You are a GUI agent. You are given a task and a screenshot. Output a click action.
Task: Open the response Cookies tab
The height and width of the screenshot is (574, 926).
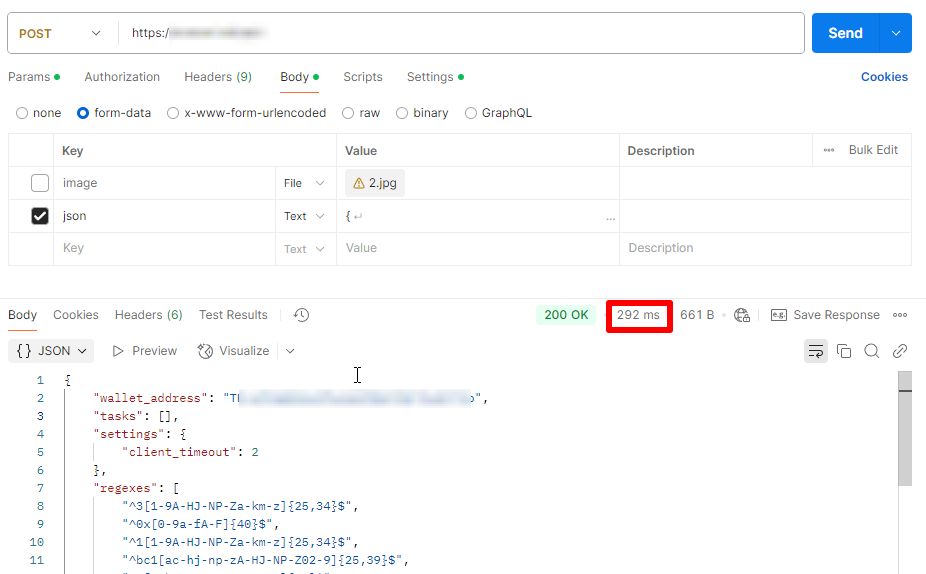(x=76, y=315)
